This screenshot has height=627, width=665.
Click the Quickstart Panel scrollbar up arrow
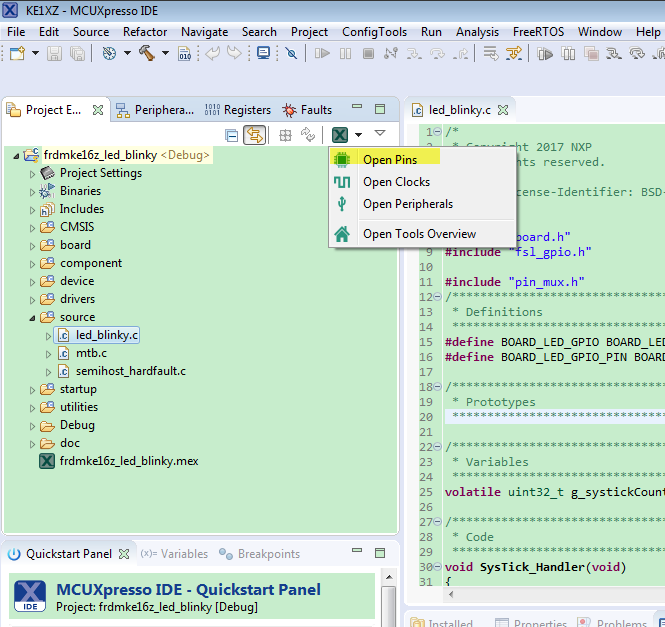pyautogui.click(x=389, y=577)
